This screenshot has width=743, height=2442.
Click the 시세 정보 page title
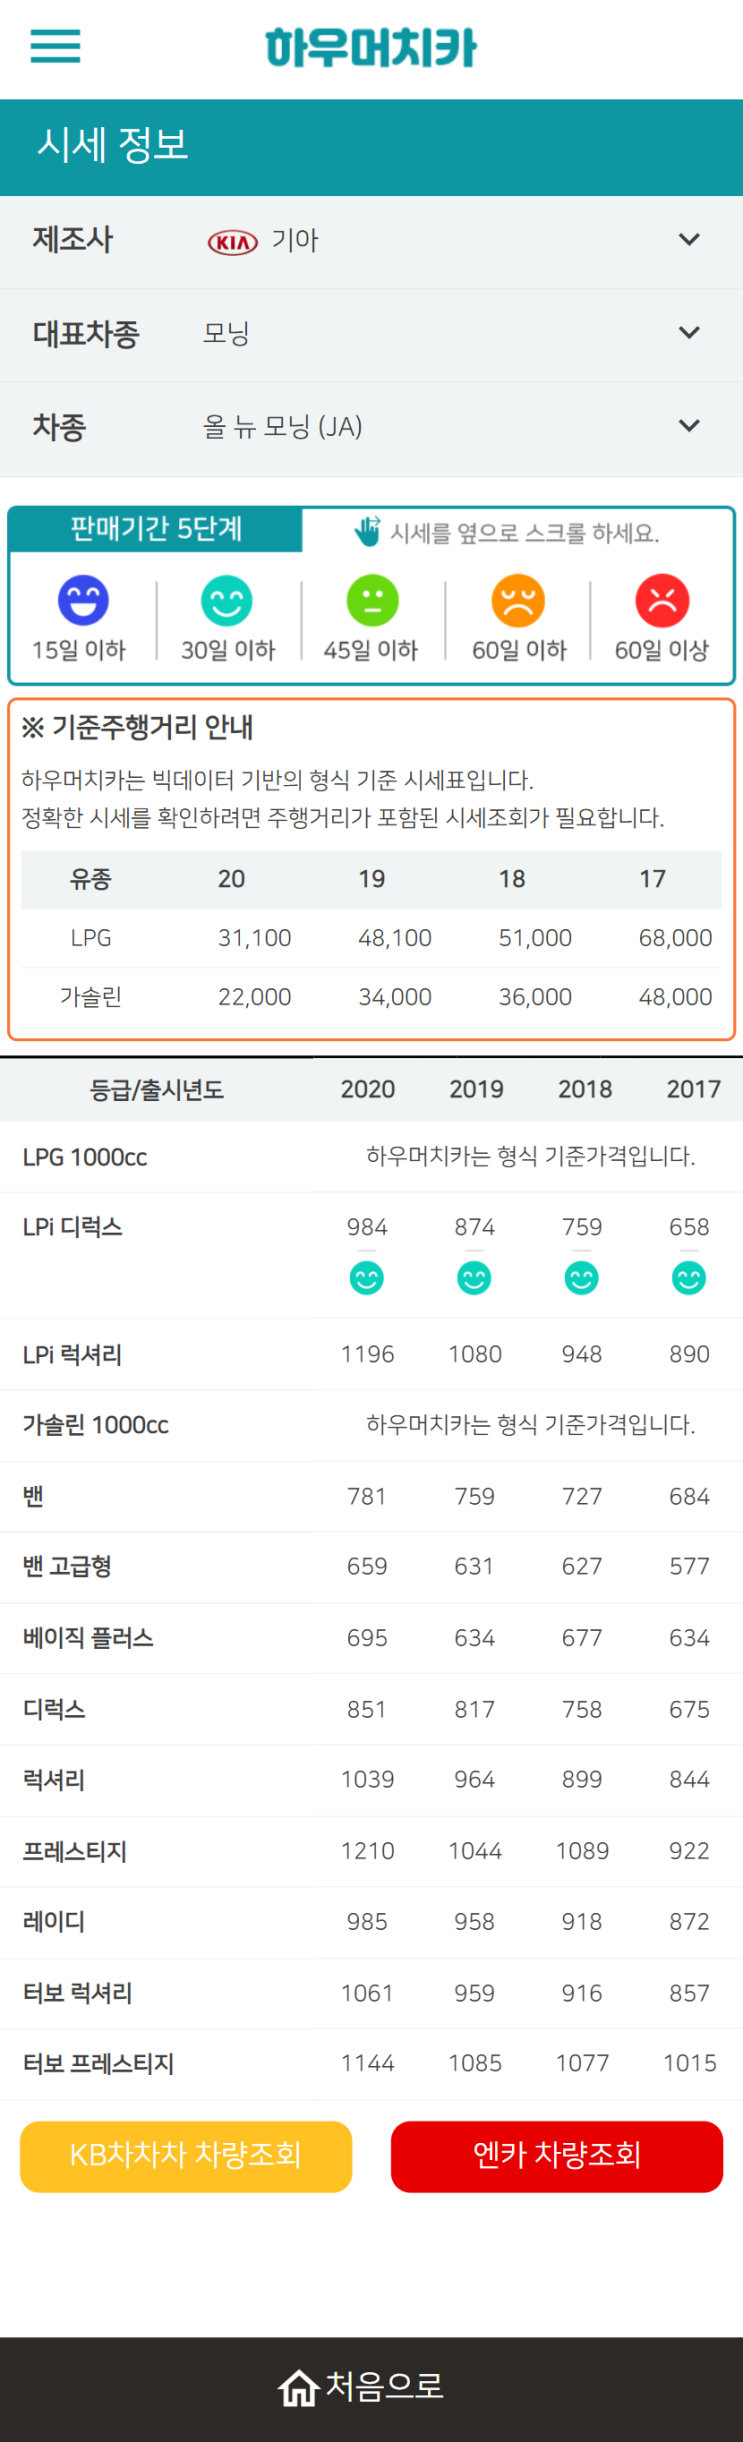click(x=113, y=146)
